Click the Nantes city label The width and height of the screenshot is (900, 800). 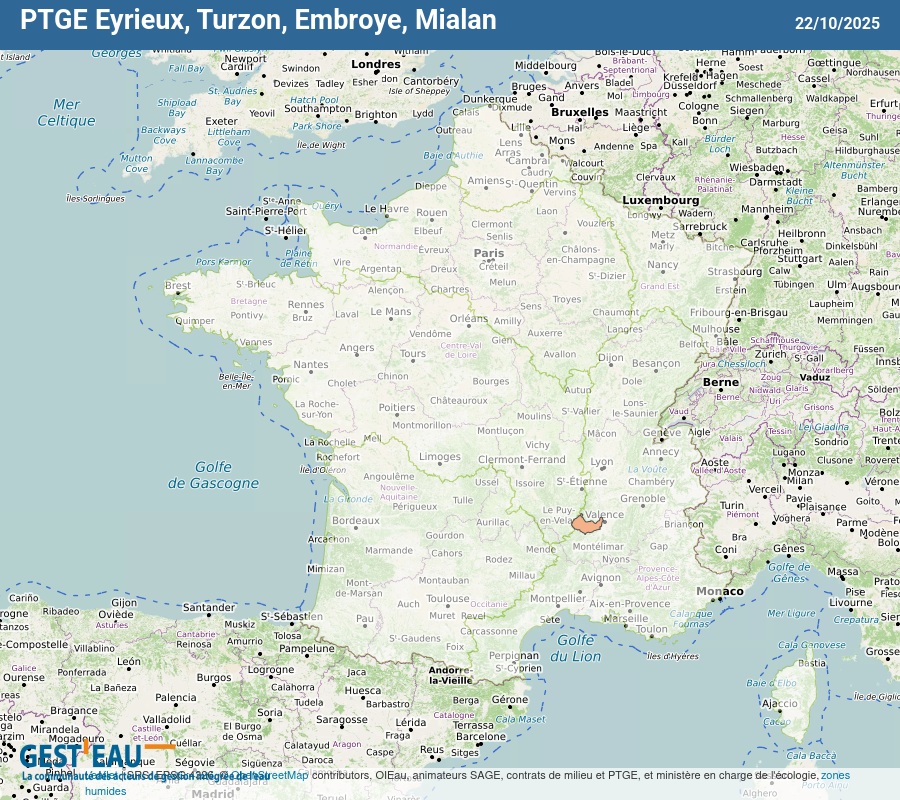(310, 365)
